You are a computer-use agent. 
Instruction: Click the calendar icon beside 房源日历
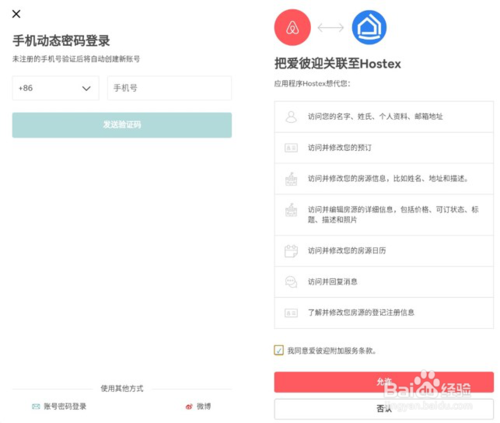(291, 251)
